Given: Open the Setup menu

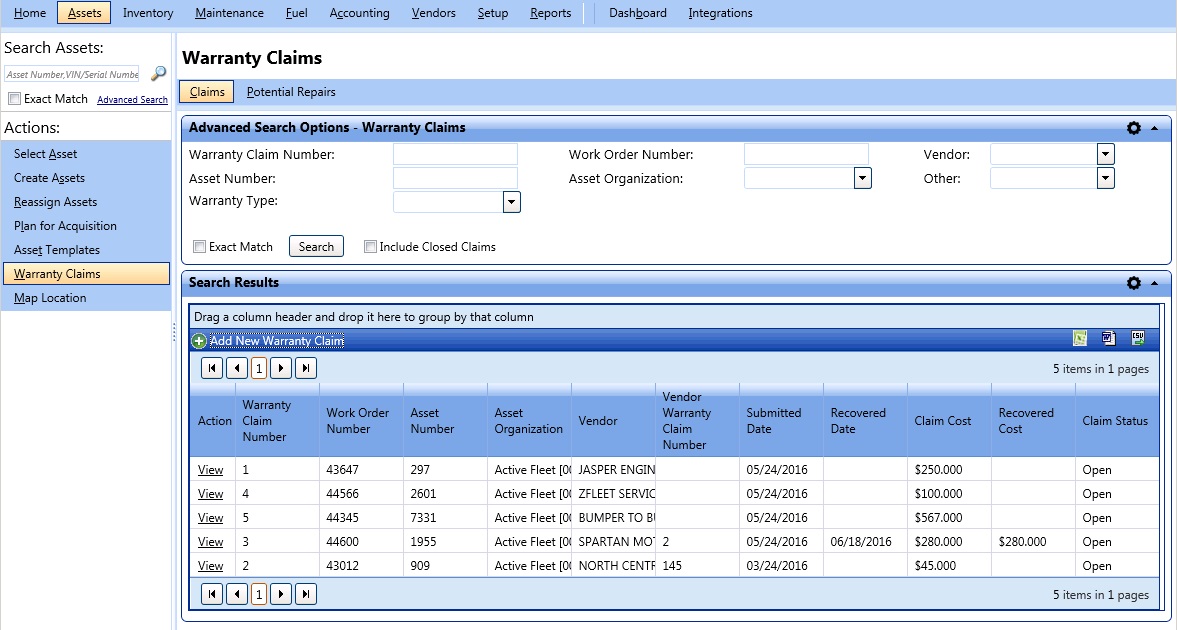Looking at the screenshot, I should pos(492,13).
